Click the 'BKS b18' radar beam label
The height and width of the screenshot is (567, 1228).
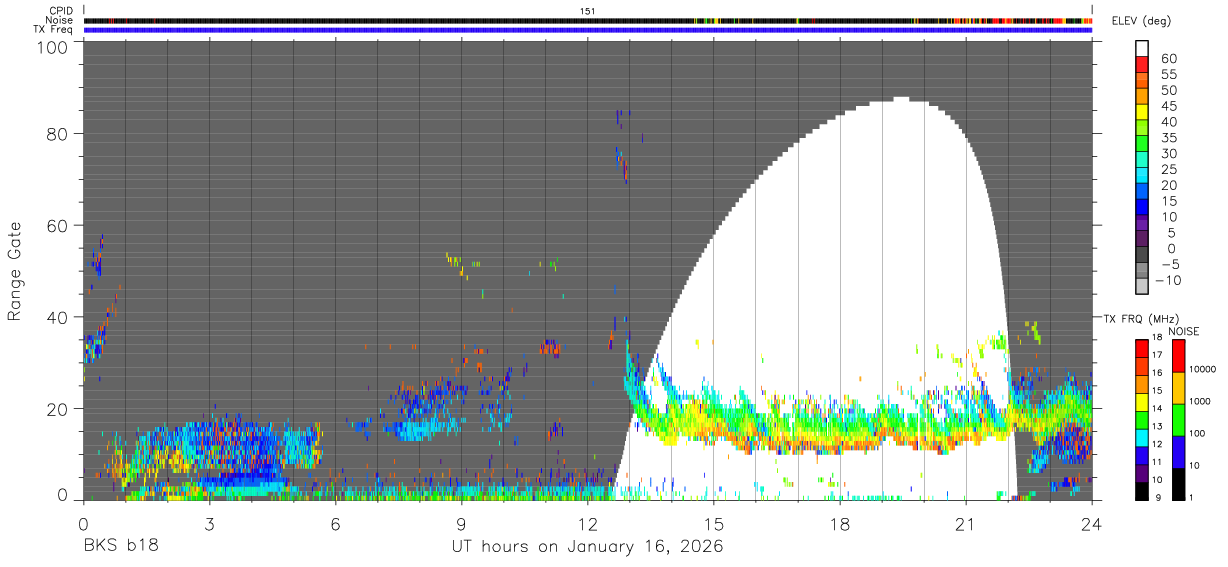tap(120, 547)
